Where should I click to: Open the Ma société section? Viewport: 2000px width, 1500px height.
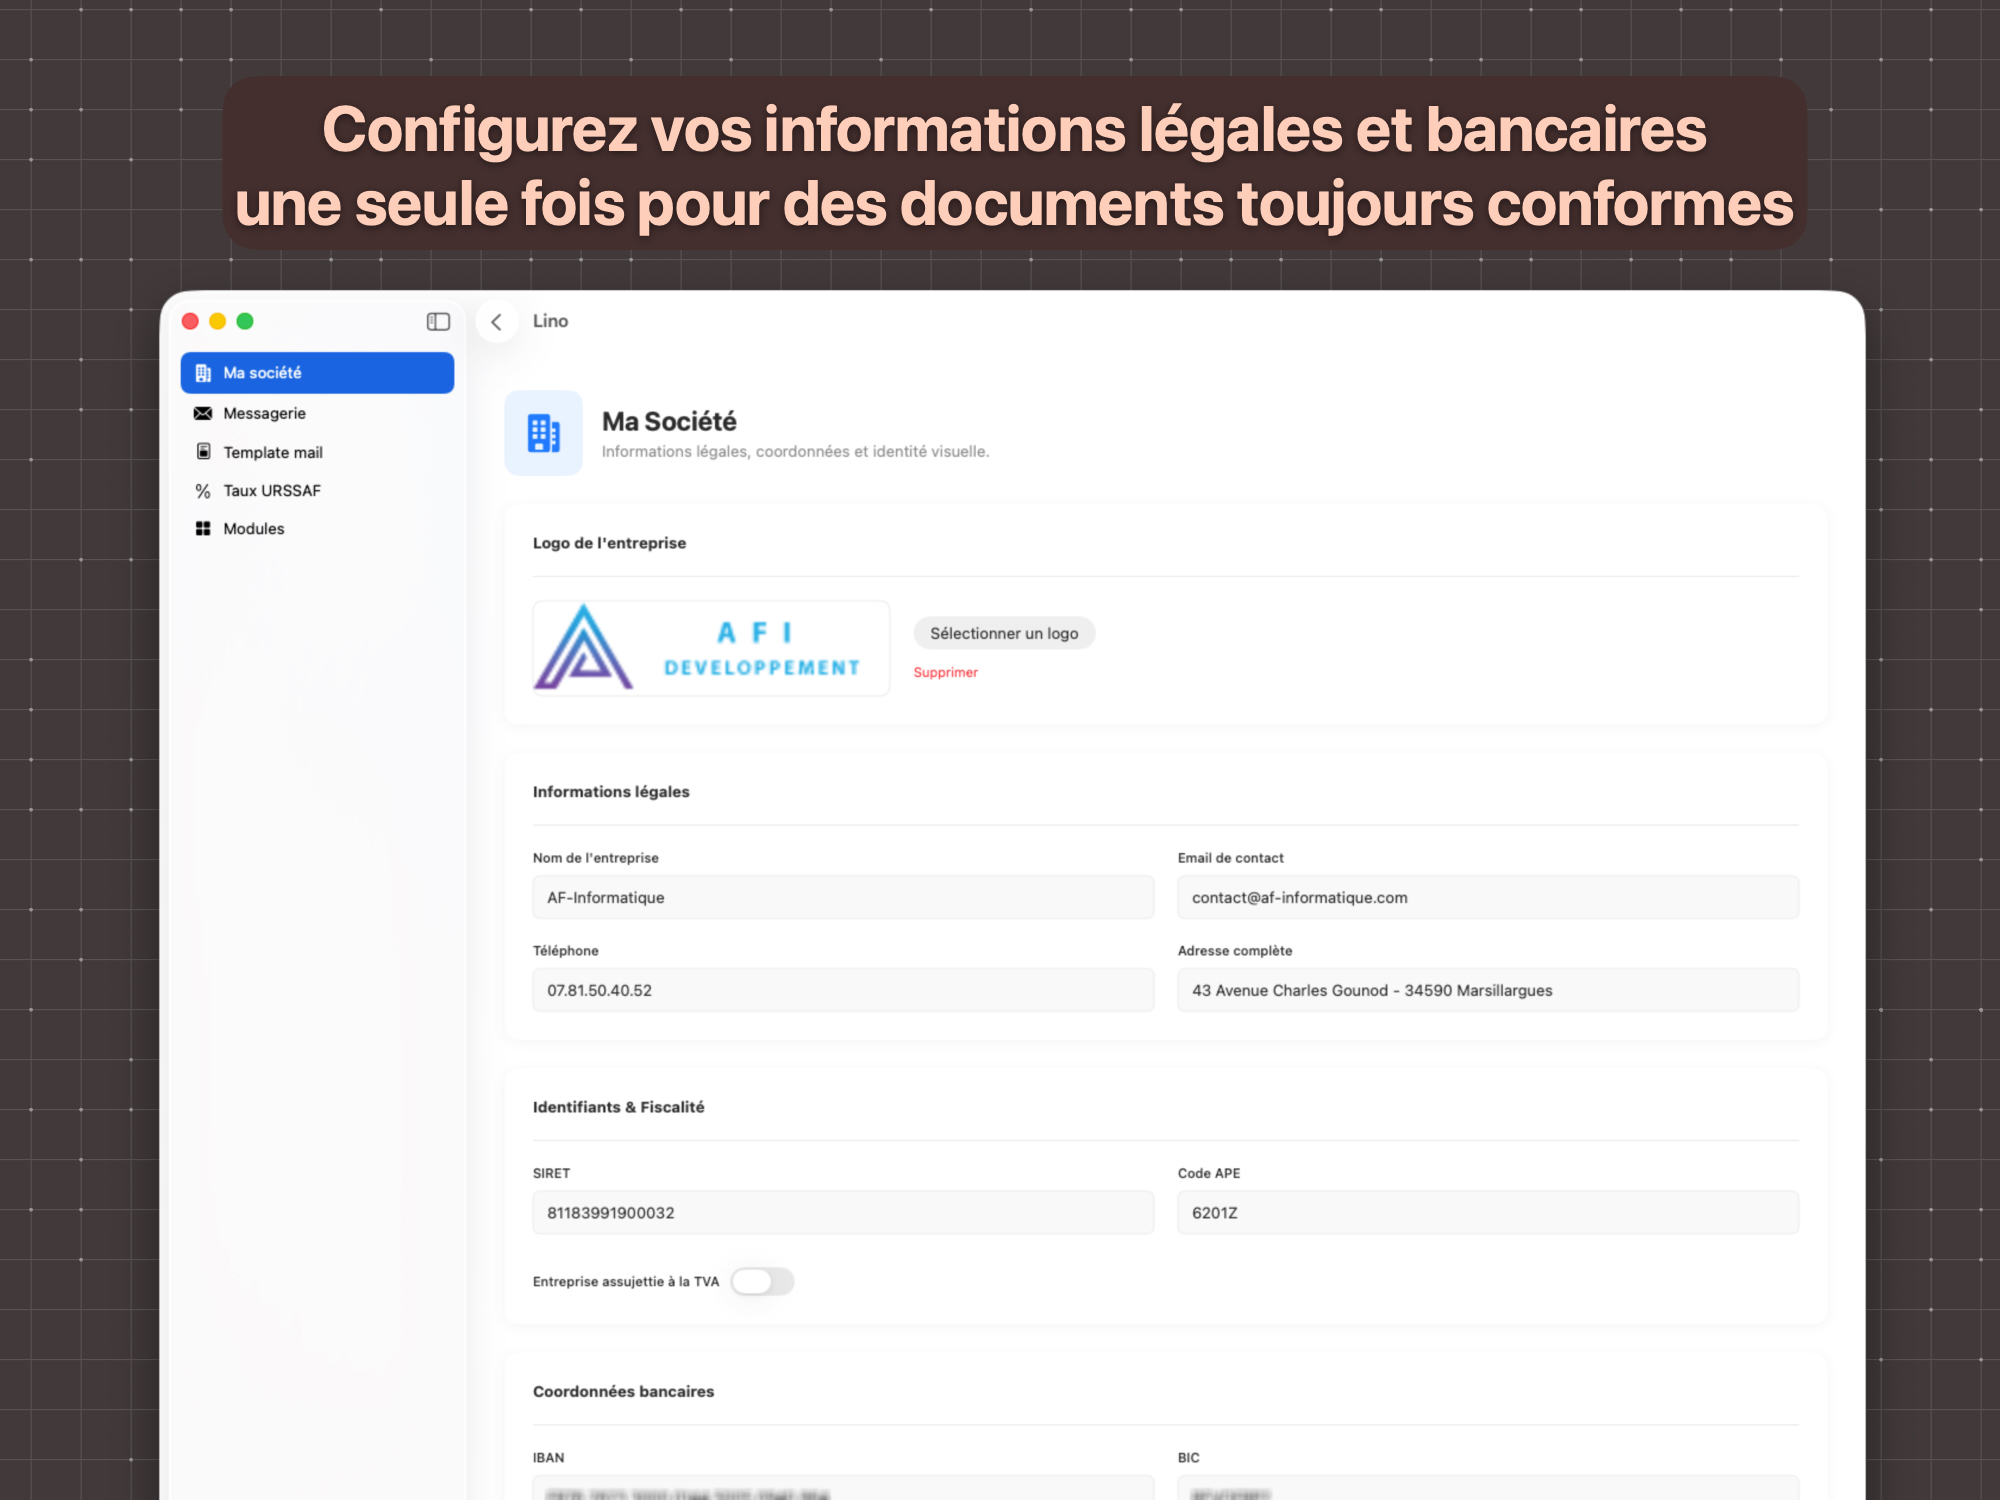(317, 373)
